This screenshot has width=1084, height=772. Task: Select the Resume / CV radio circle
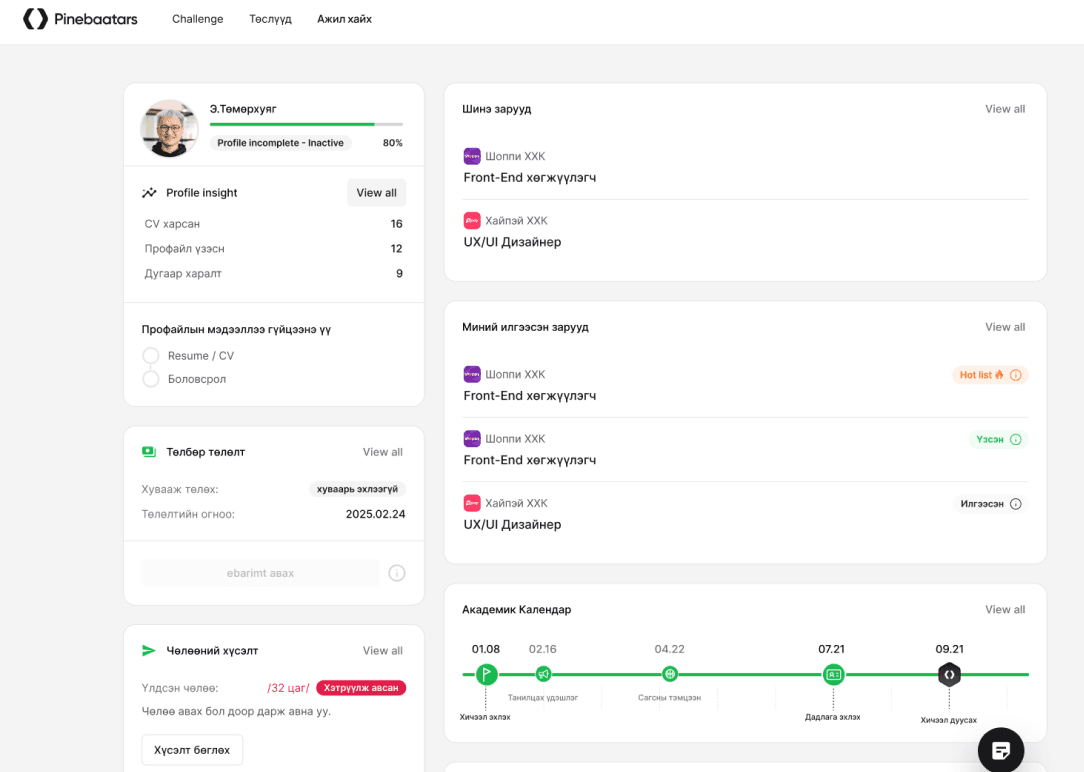pyautogui.click(x=151, y=356)
